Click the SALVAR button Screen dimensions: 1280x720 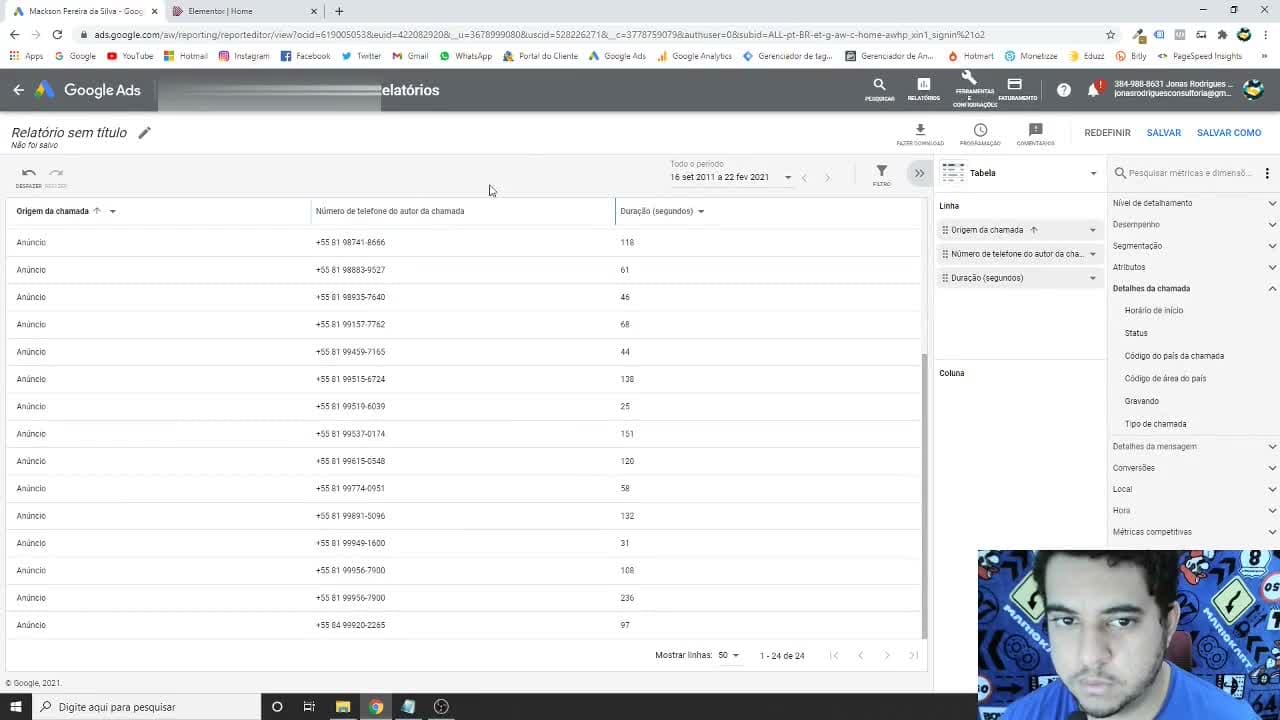point(1164,133)
